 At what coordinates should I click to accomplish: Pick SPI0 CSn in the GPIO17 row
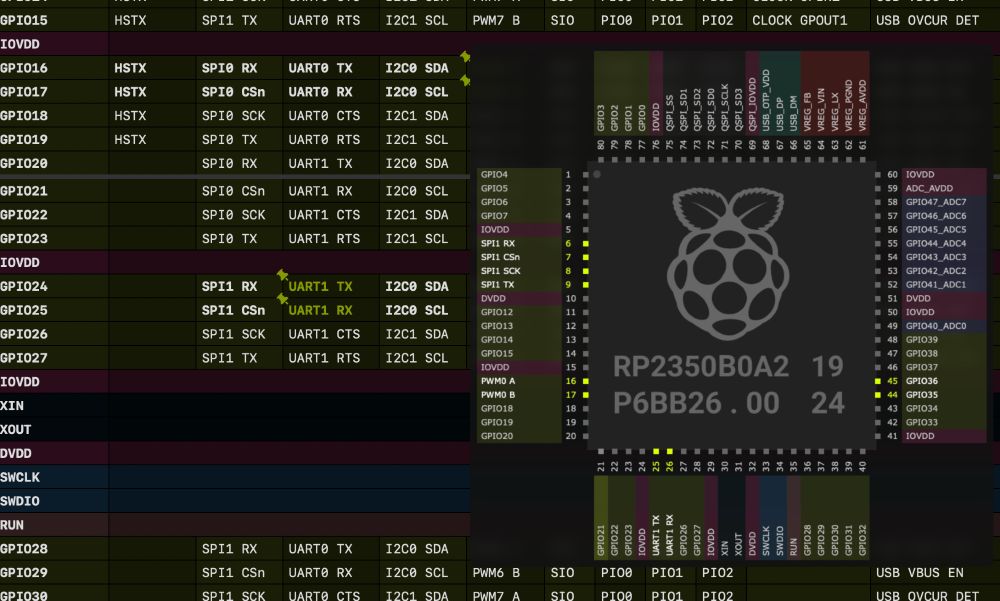click(233, 92)
